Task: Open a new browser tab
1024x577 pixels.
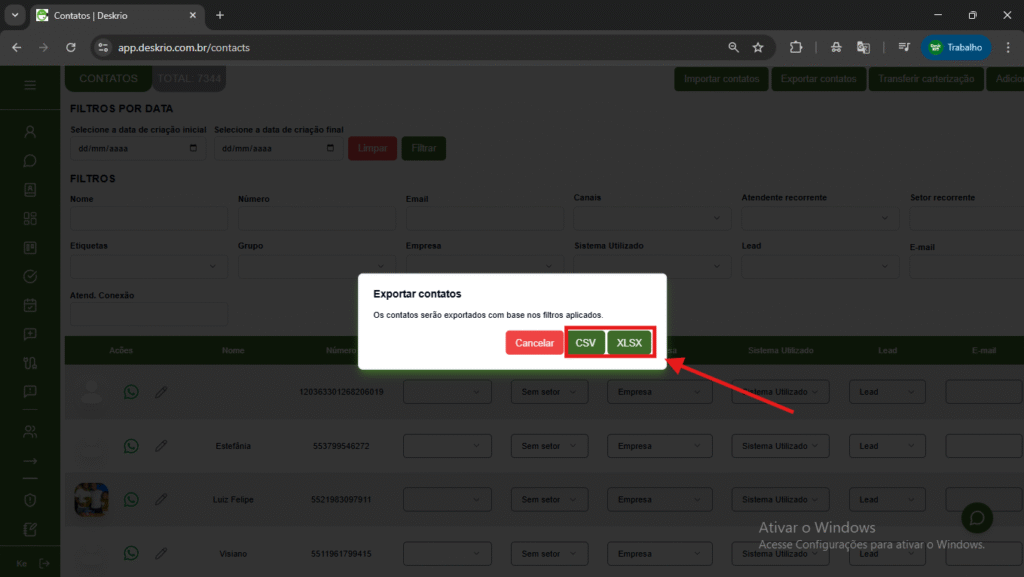Action: [x=220, y=15]
